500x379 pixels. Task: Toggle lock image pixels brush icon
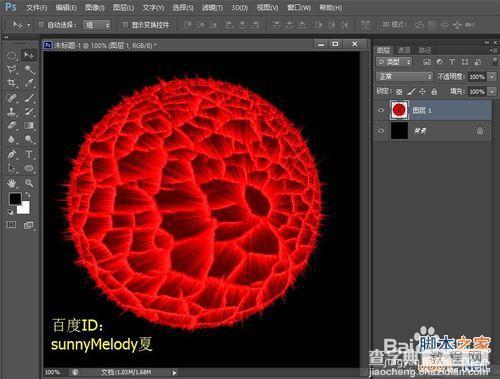point(411,91)
